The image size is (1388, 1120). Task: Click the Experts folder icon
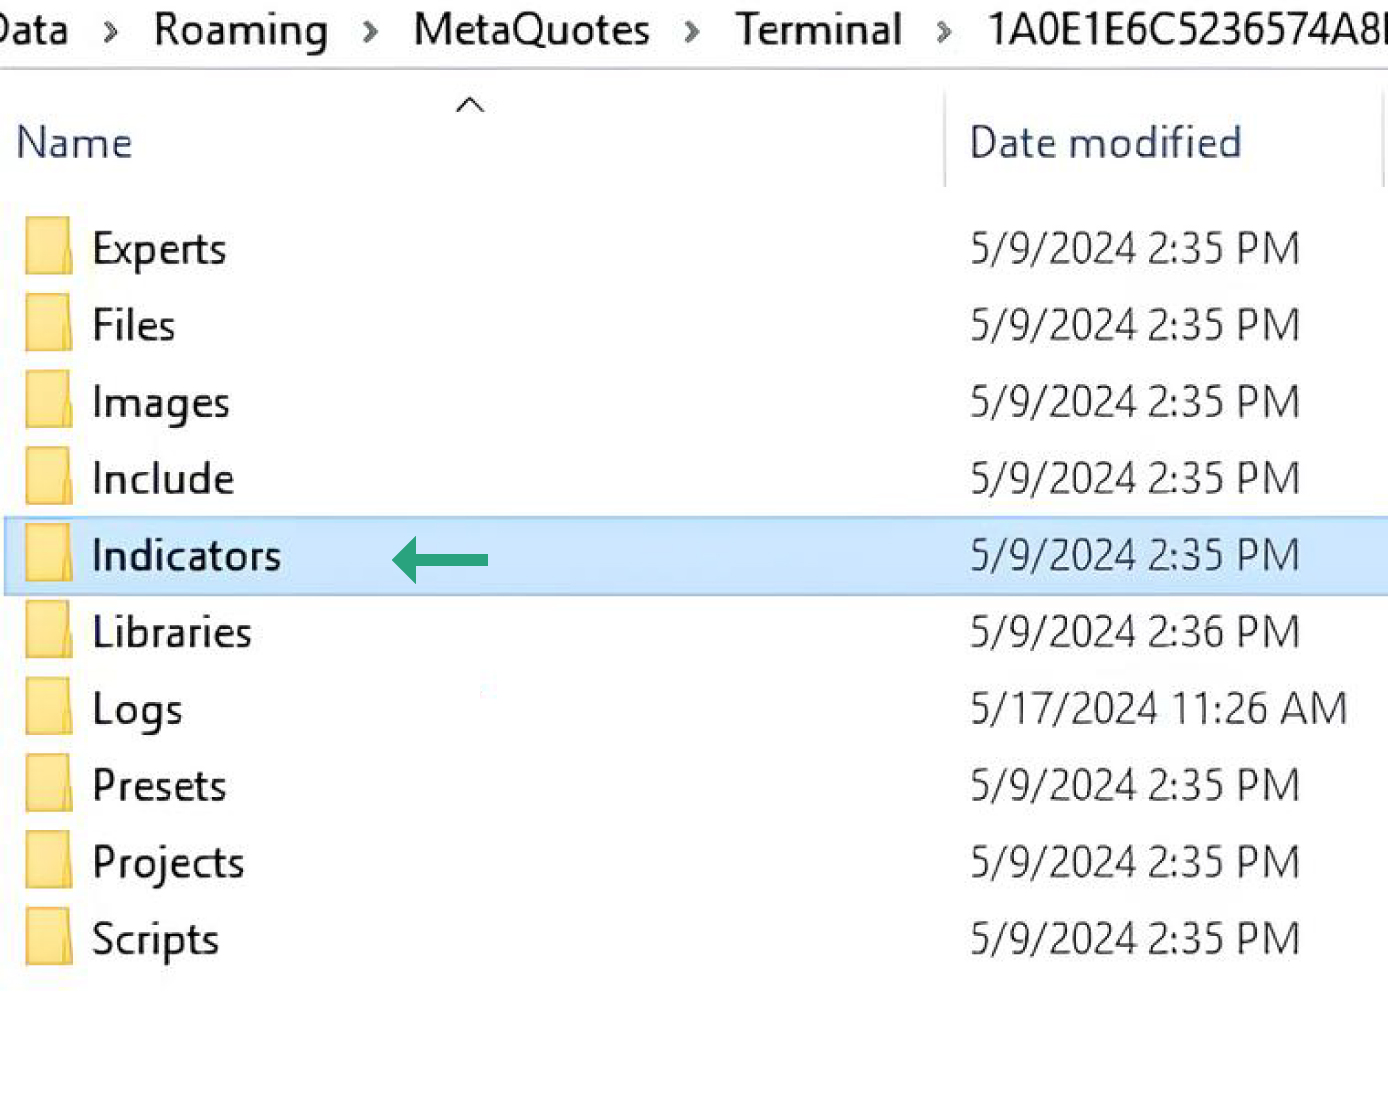[x=48, y=247]
